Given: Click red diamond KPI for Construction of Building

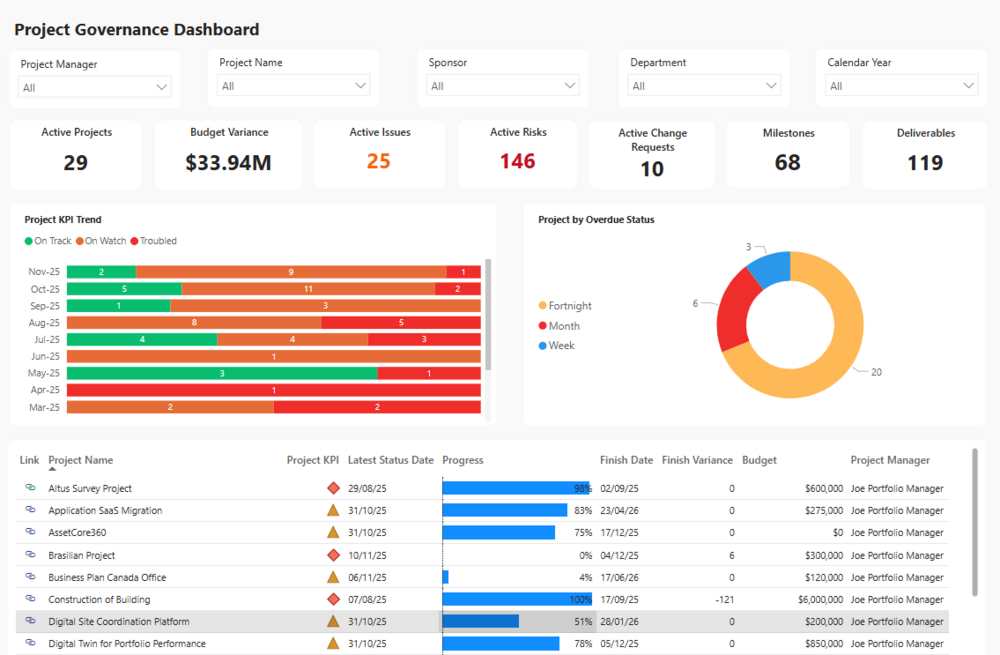Looking at the screenshot, I should 333,600.
